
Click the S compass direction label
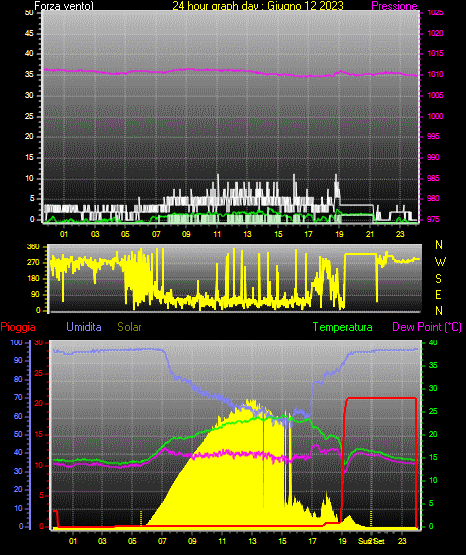tap(438, 279)
